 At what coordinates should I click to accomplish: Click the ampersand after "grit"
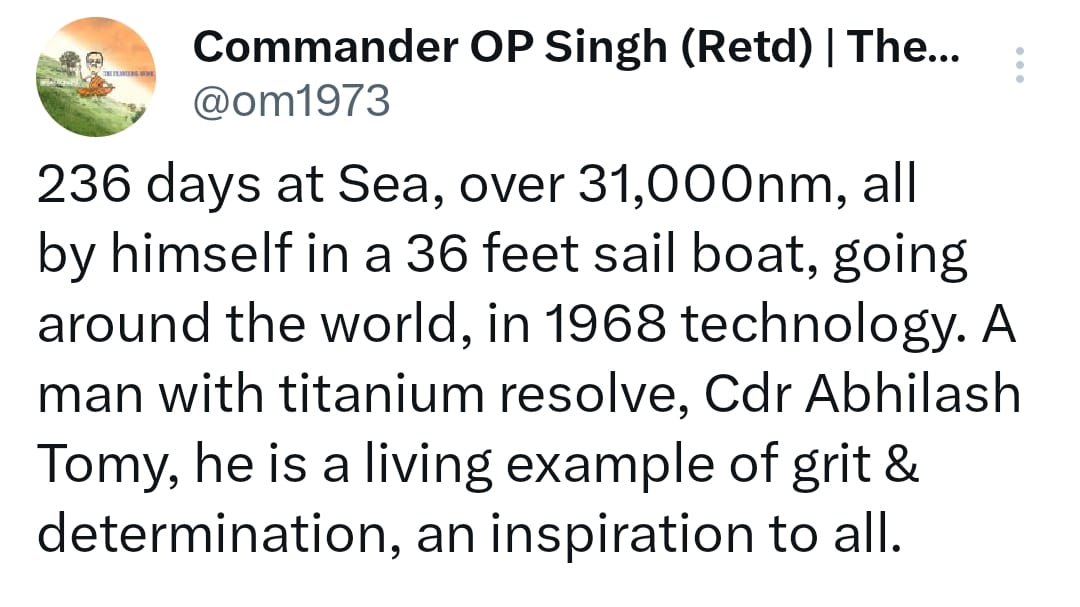(x=902, y=464)
